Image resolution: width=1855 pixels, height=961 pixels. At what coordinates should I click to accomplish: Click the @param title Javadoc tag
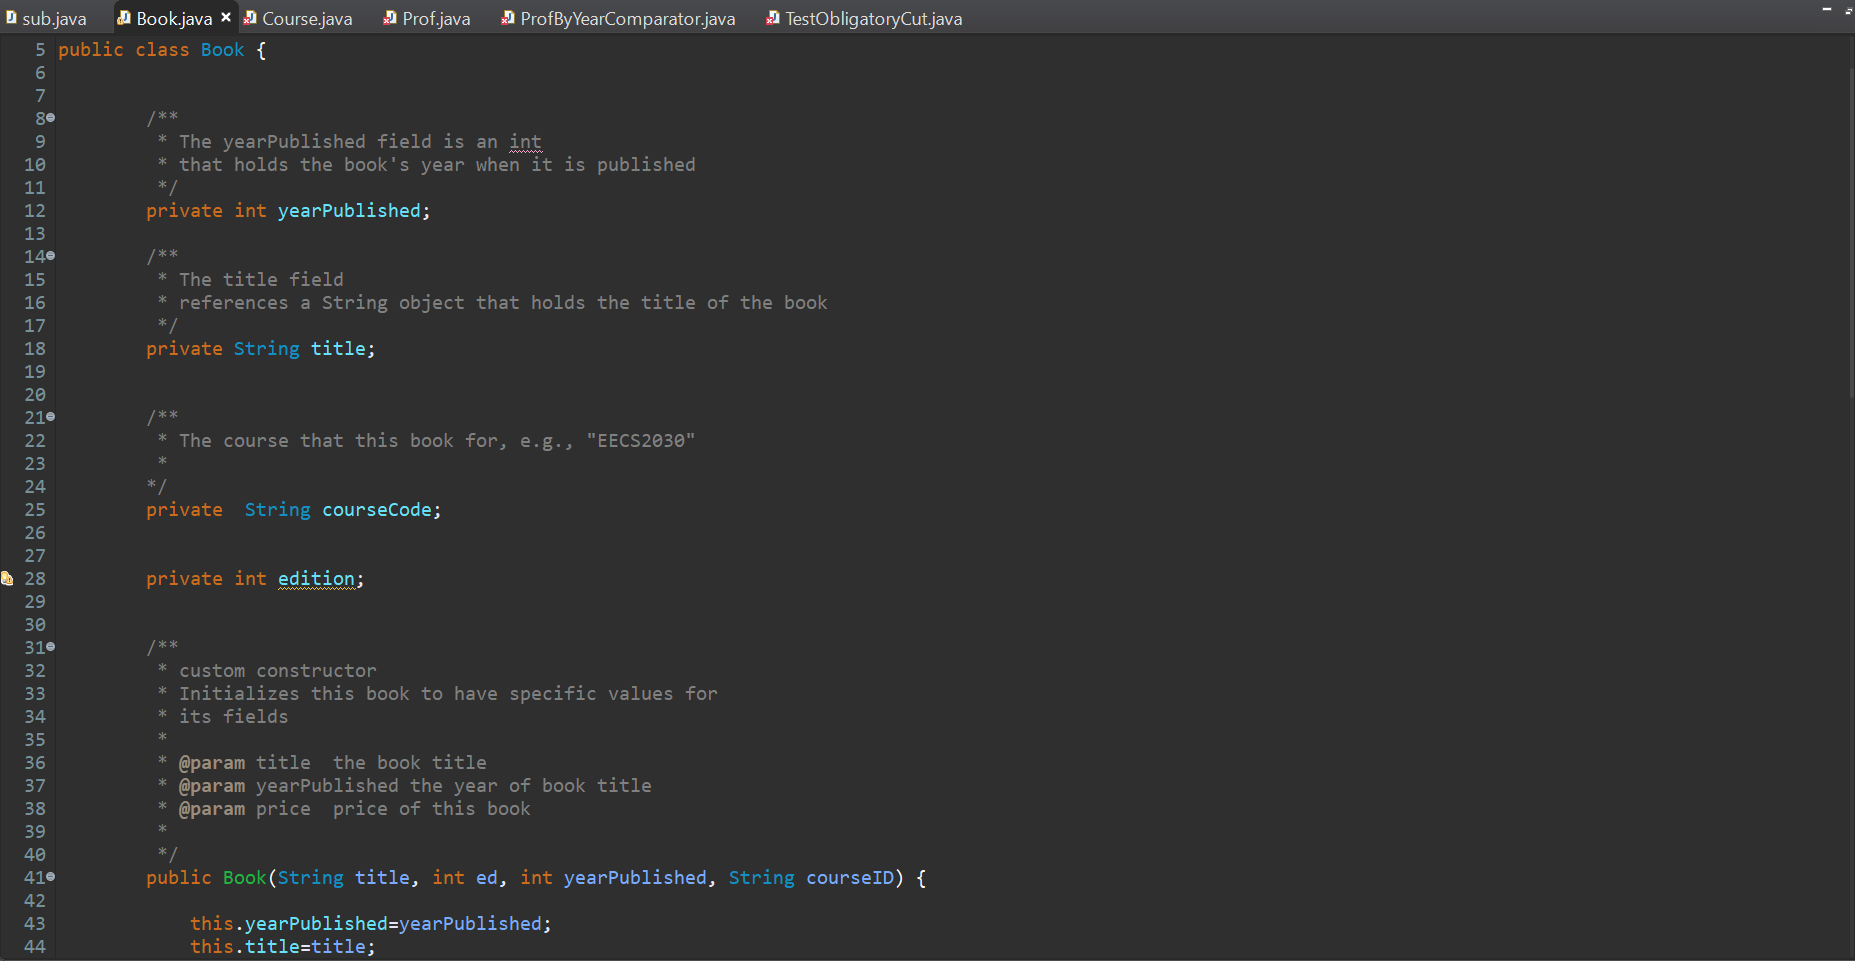click(211, 763)
